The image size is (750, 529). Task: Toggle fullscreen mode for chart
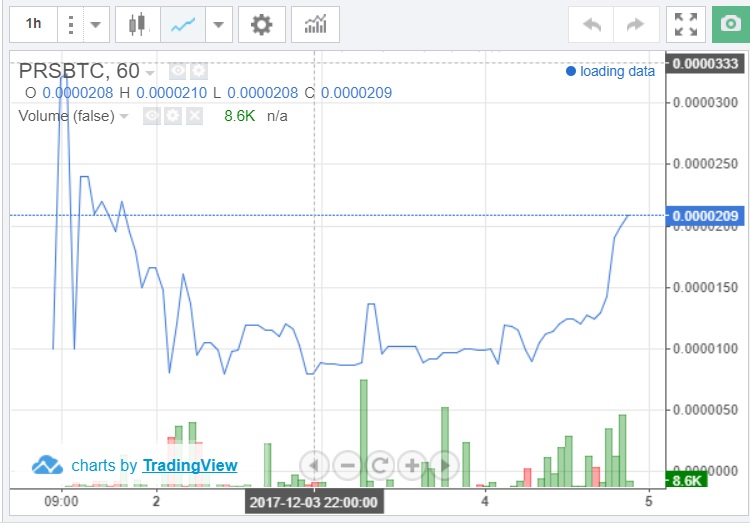coord(685,24)
